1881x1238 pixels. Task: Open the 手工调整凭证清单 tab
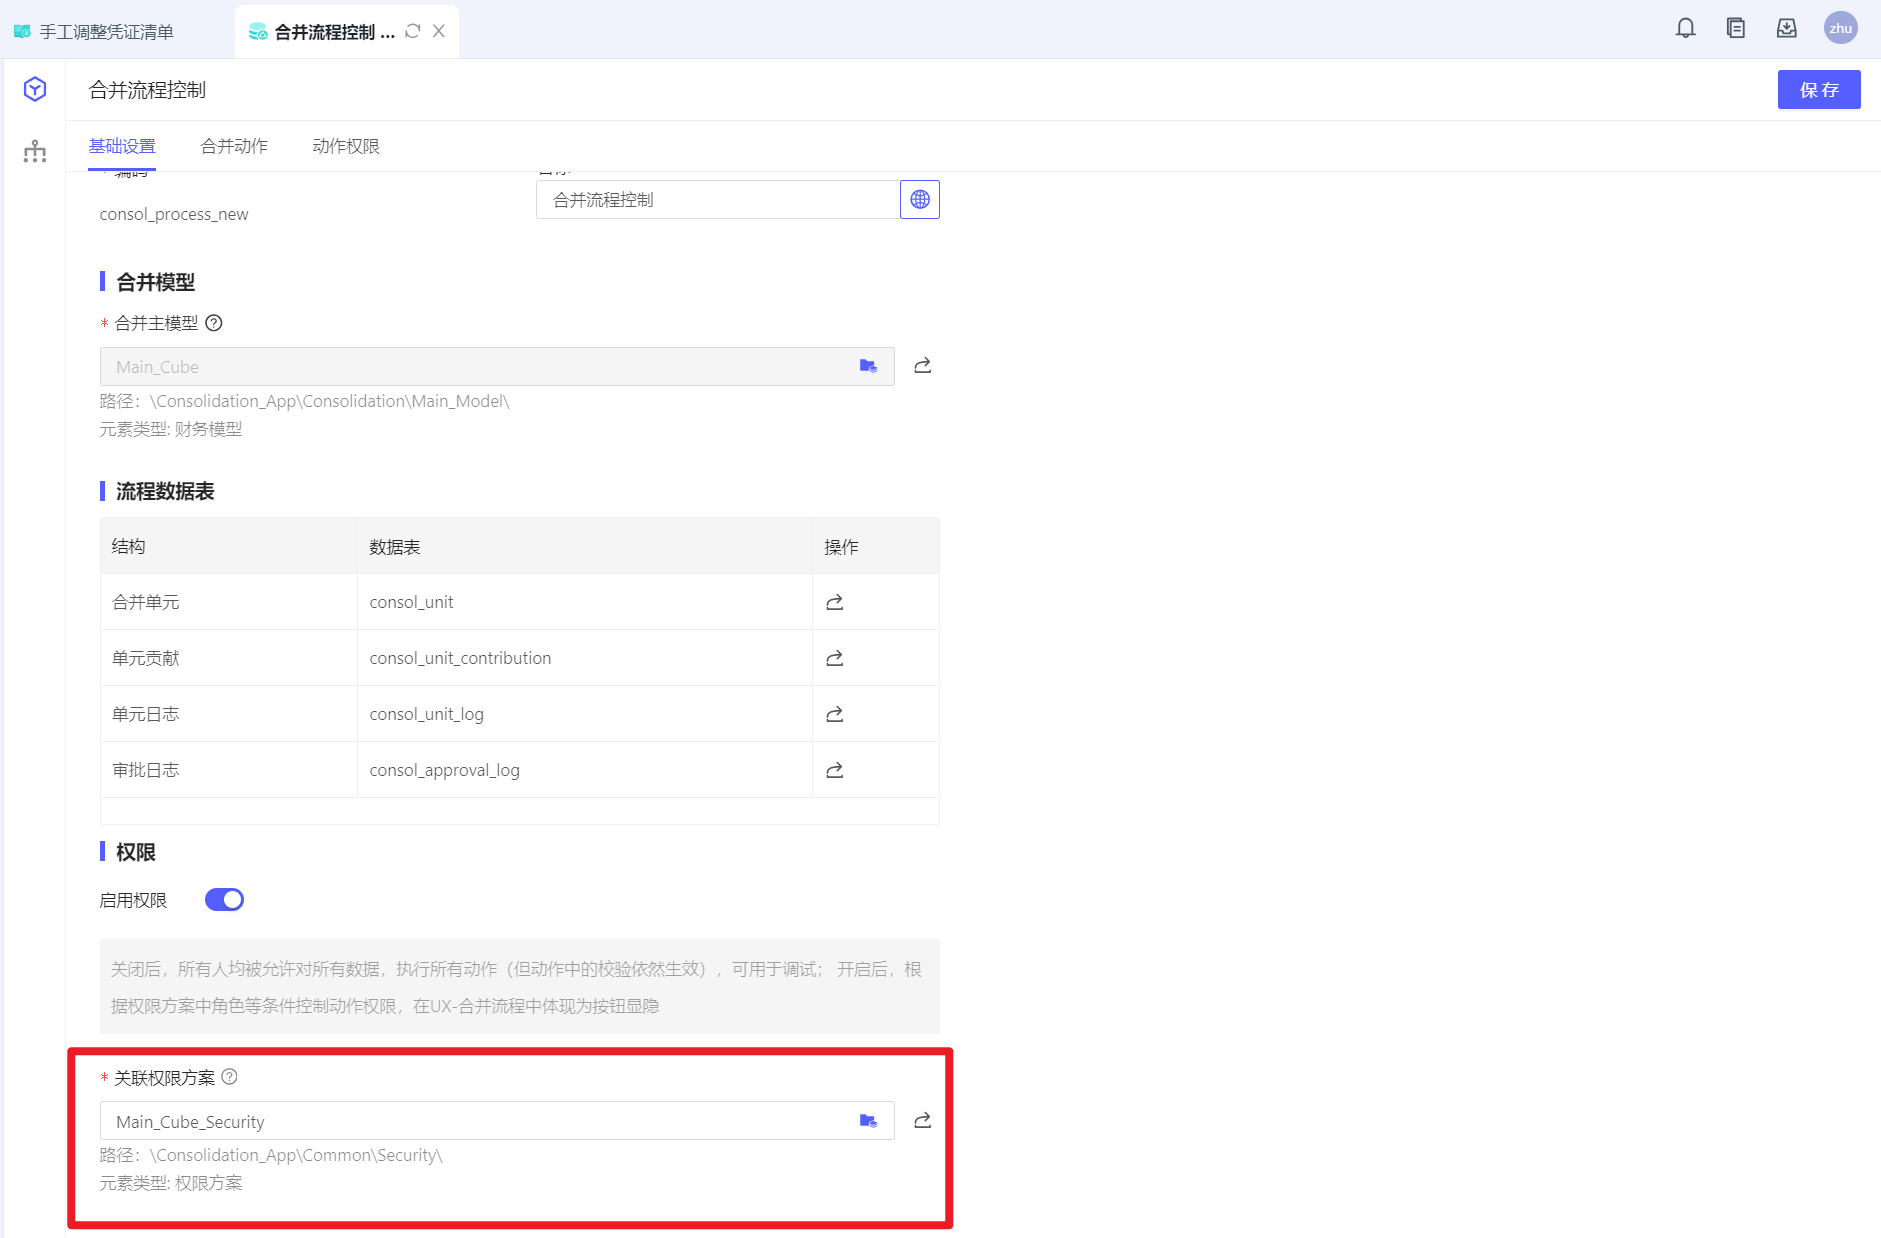(x=106, y=32)
